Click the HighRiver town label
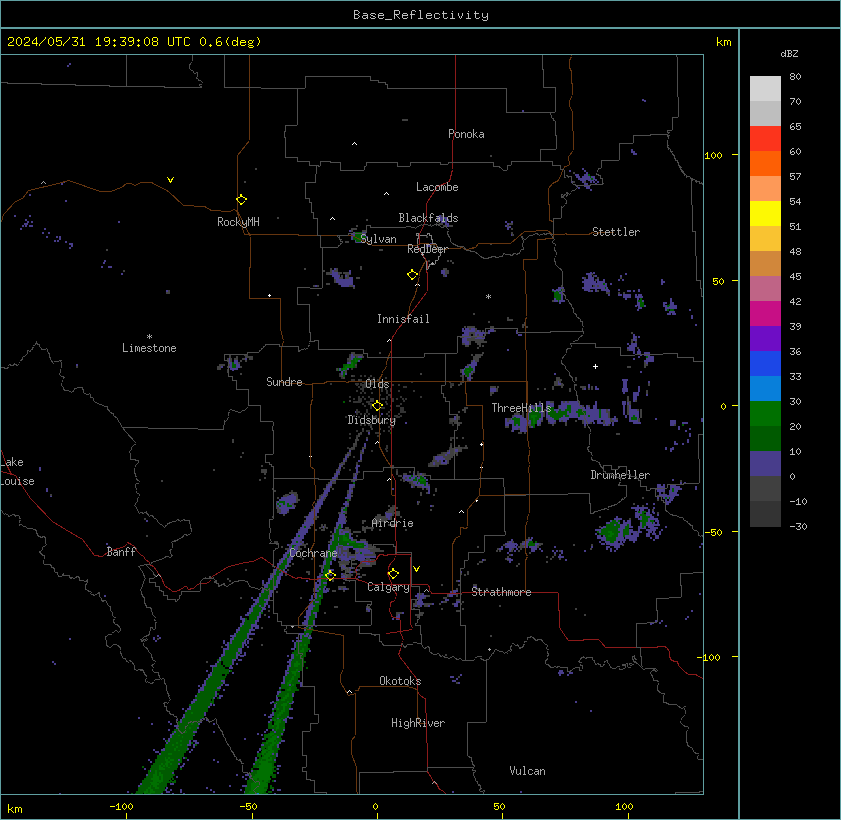Screen dimensions: 841x820 (418, 723)
